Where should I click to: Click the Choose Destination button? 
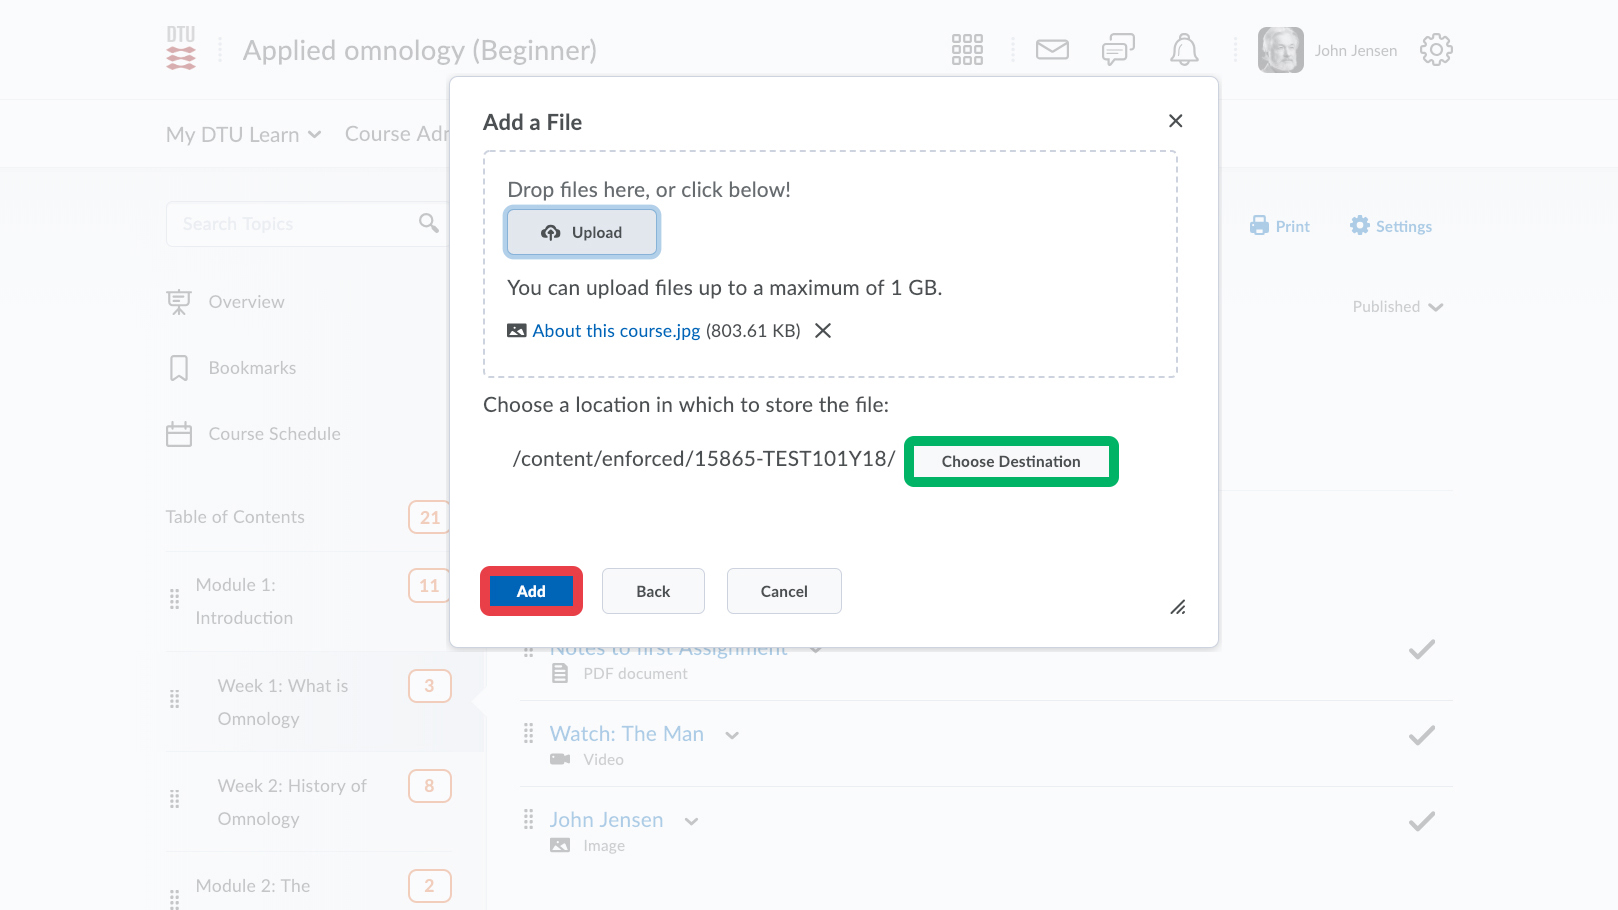1010,461
